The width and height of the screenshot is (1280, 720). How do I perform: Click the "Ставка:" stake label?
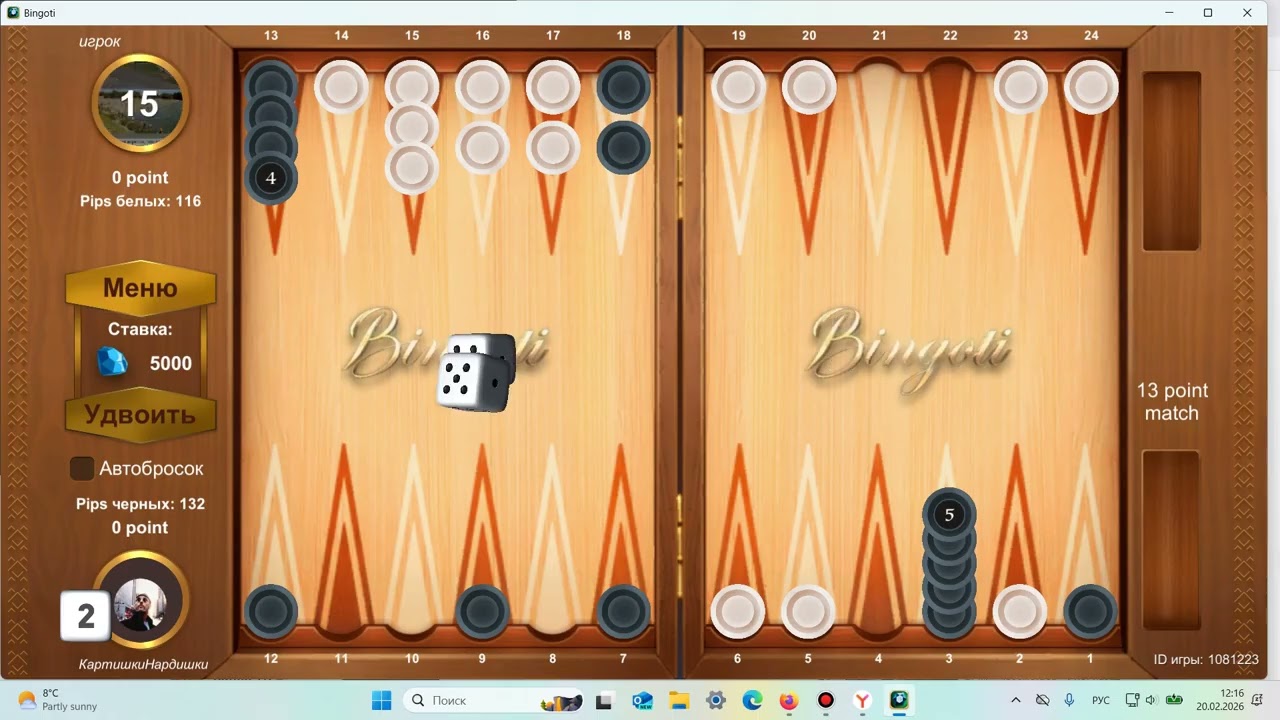coord(140,329)
